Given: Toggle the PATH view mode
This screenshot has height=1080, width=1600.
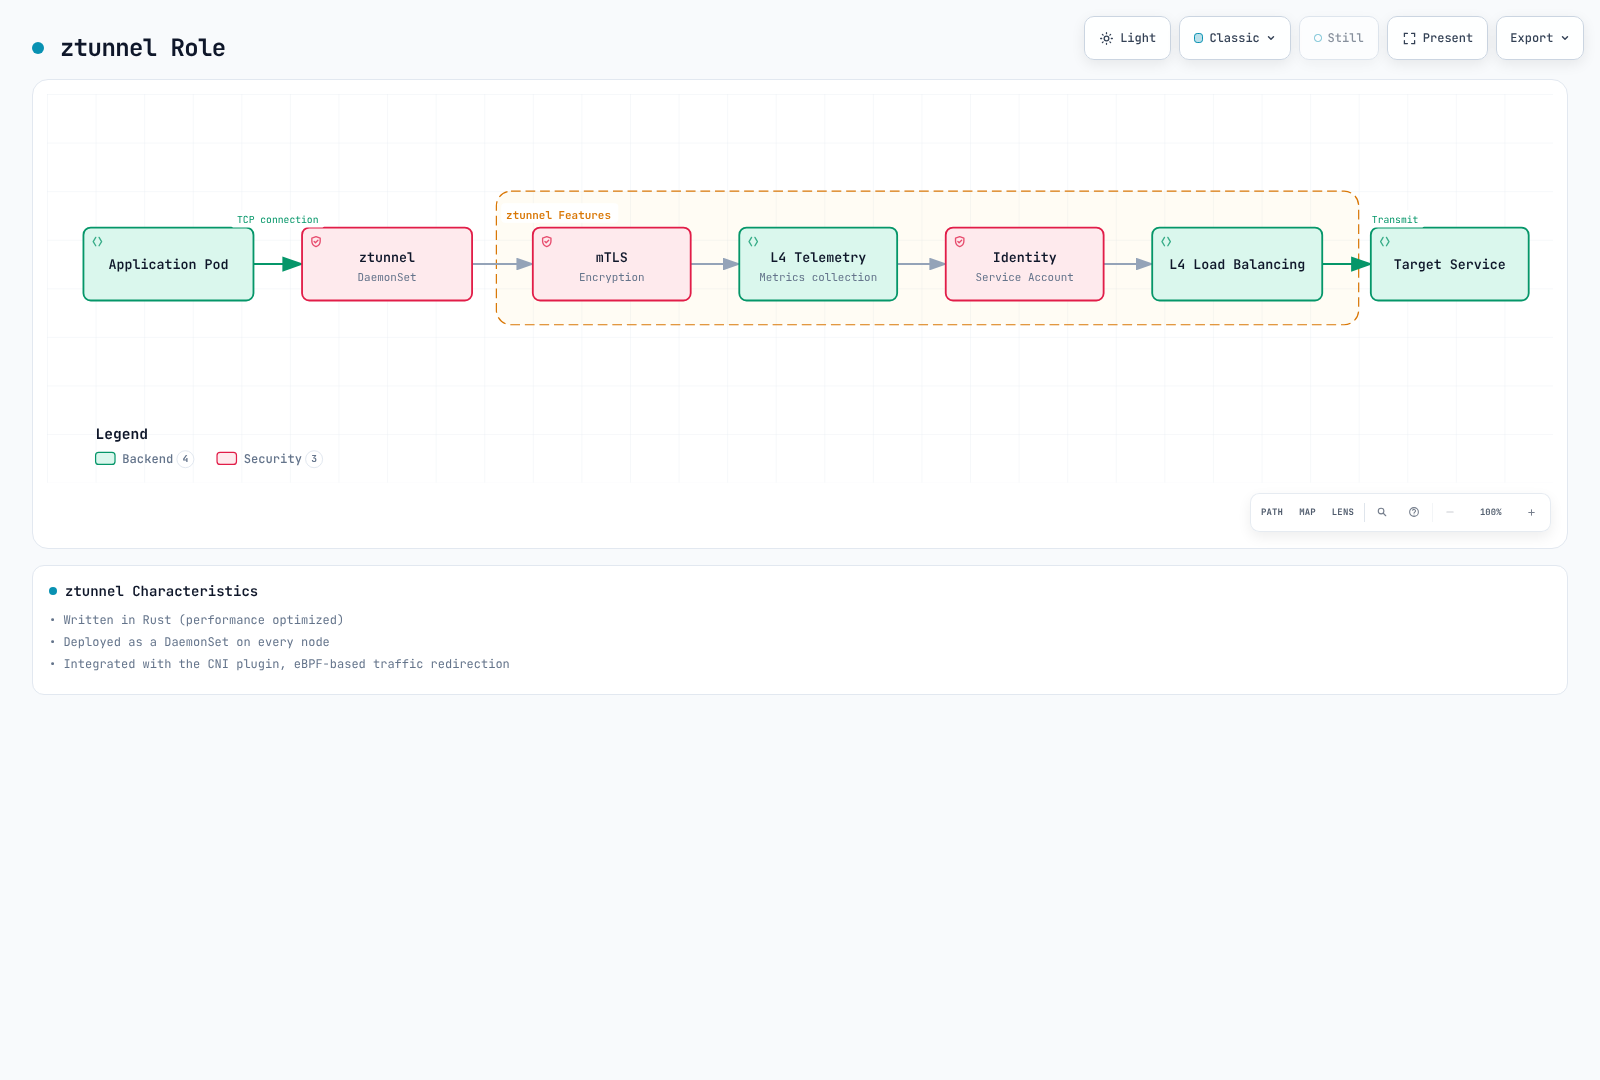Looking at the screenshot, I should (x=1272, y=512).
